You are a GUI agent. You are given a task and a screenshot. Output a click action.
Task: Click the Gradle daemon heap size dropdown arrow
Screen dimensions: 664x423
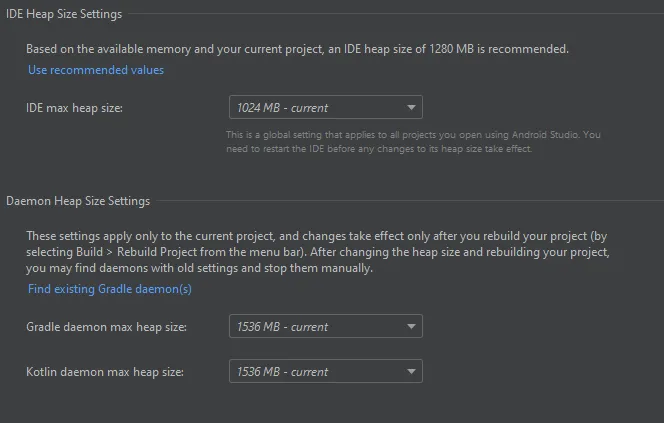click(x=411, y=327)
